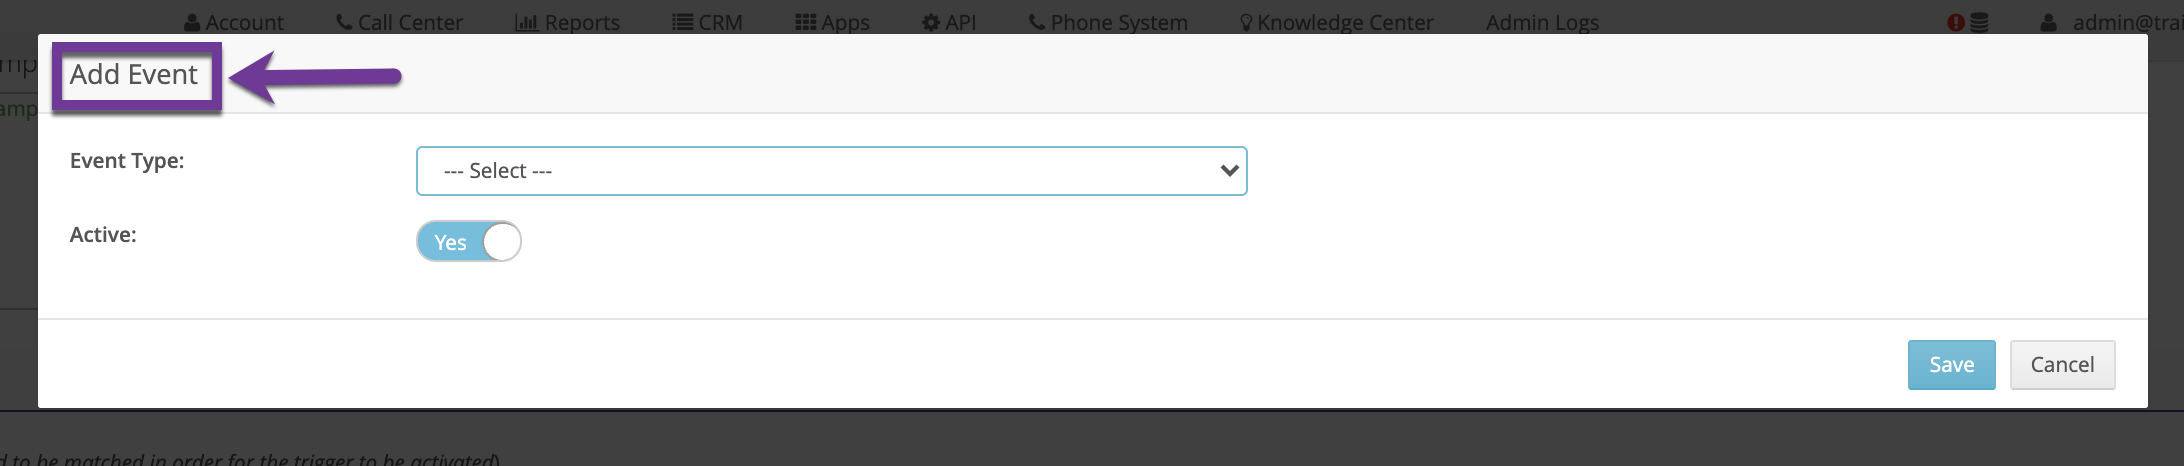Save the new event
The width and height of the screenshot is (2184, 466).
(1951, 365)
